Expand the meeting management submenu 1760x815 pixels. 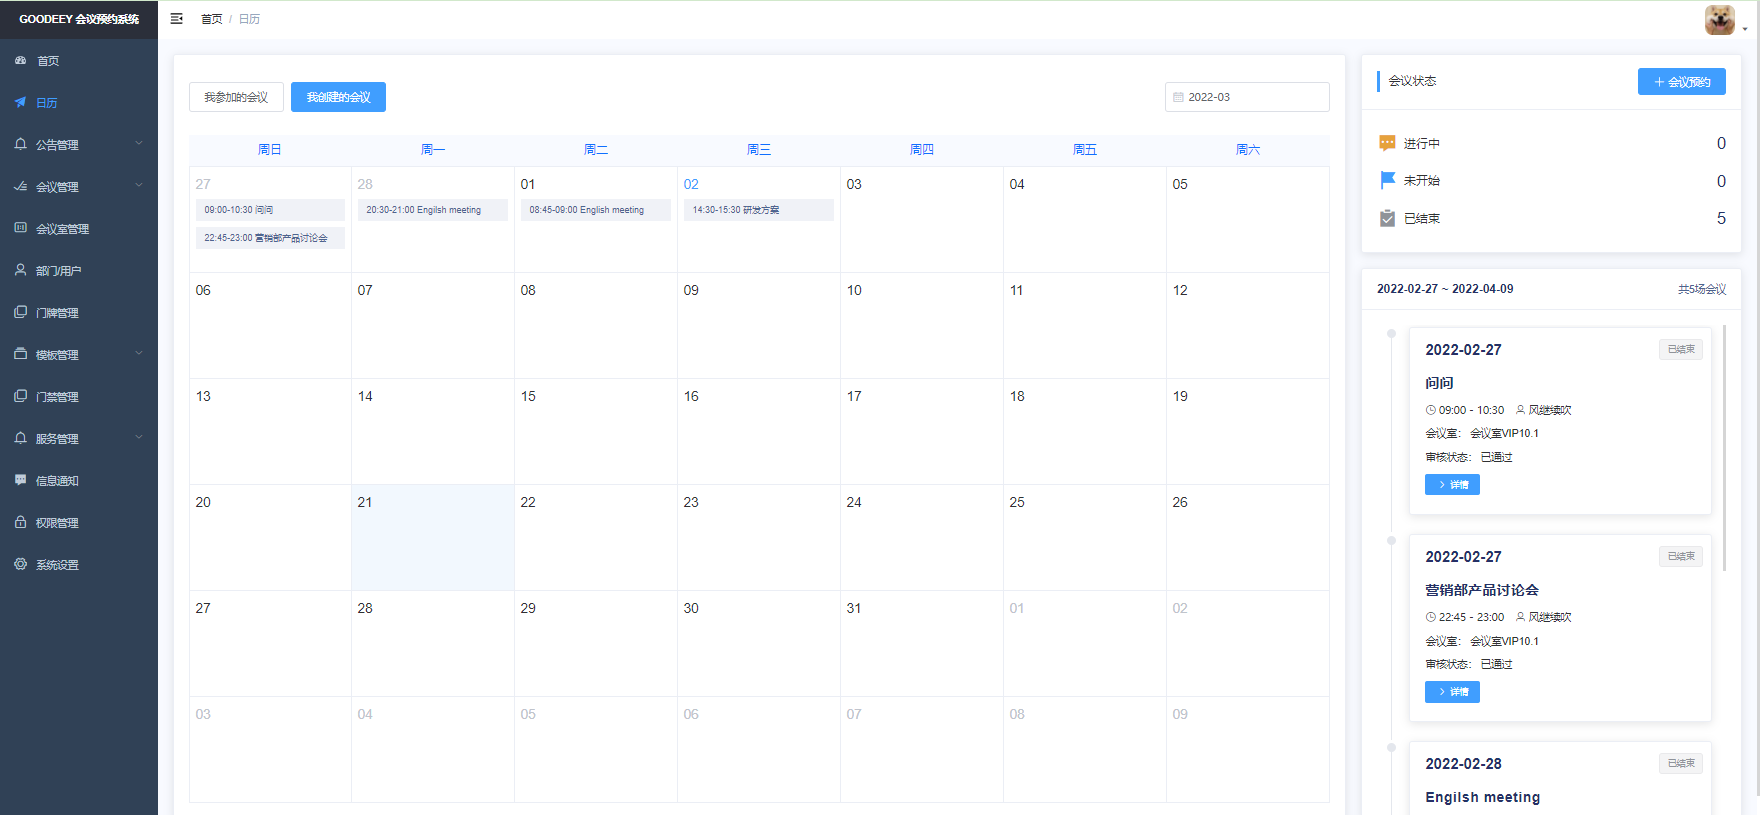point(139,186)
